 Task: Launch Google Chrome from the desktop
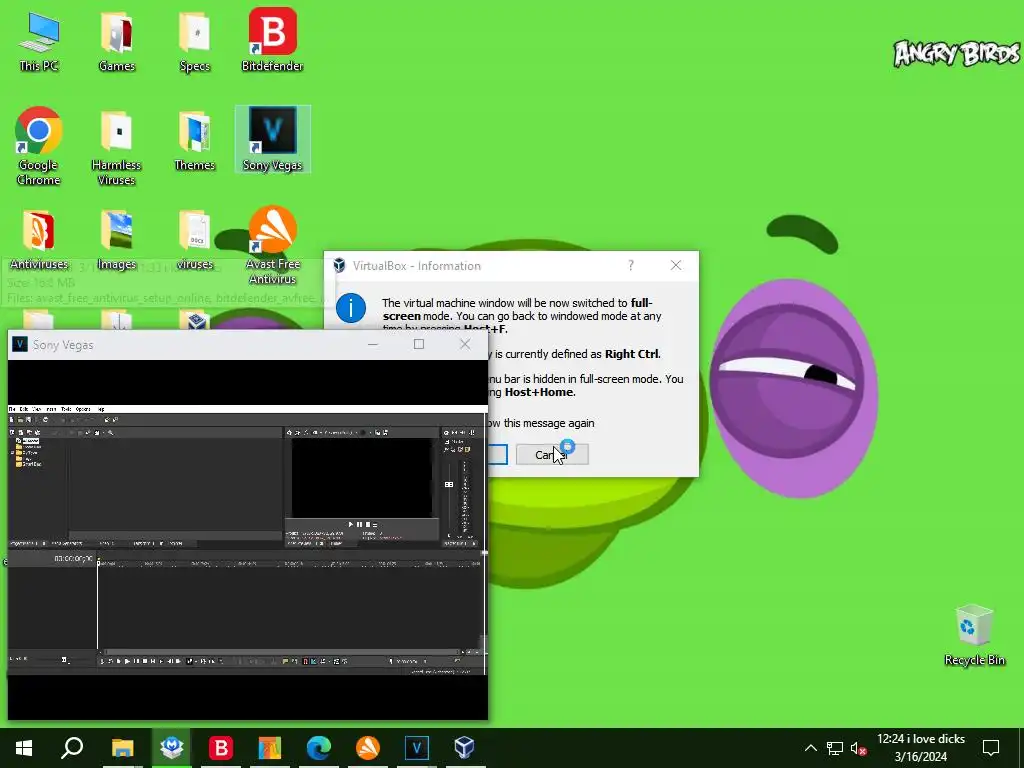click(x=39, y=146)
